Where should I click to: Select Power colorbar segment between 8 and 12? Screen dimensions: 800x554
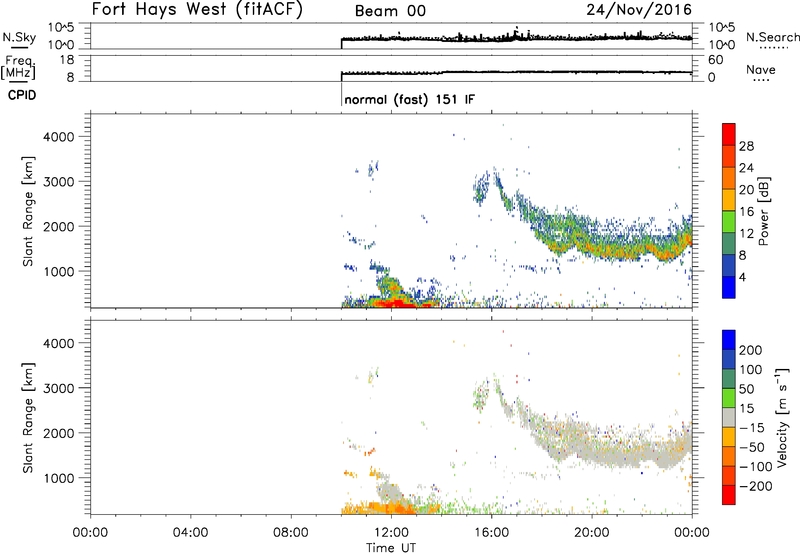coord(729,244)
